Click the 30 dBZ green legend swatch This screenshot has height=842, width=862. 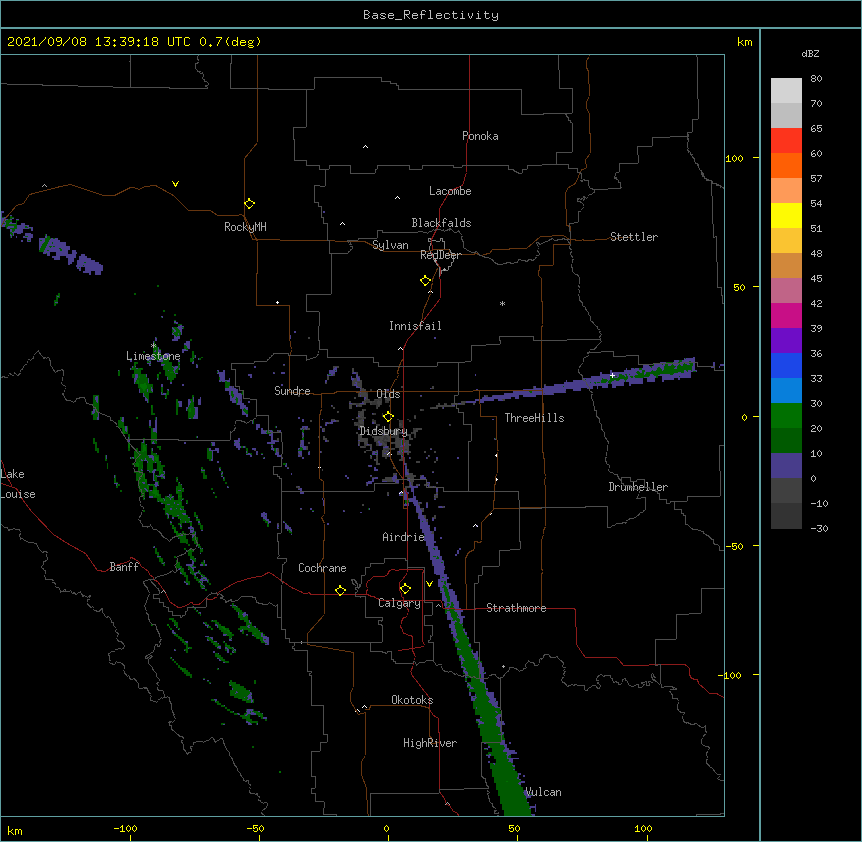point(786,416)
